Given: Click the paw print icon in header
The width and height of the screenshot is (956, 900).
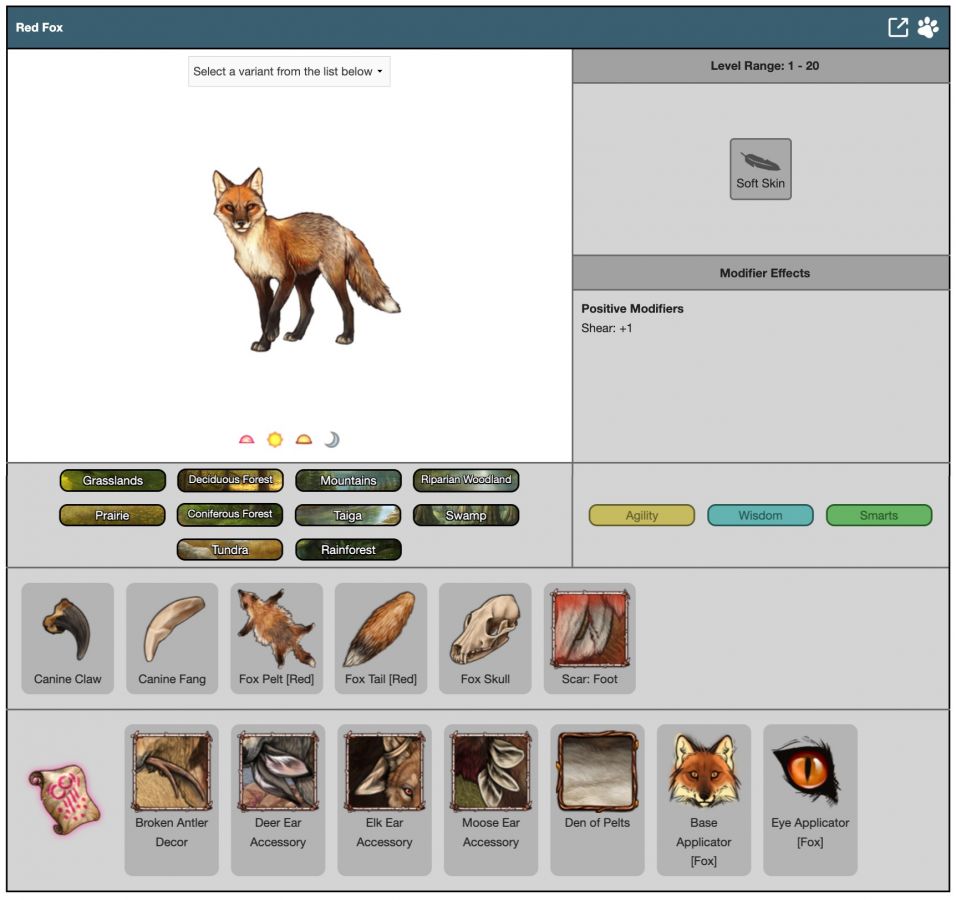Looking at the screenshot, I should pos(928,28).
